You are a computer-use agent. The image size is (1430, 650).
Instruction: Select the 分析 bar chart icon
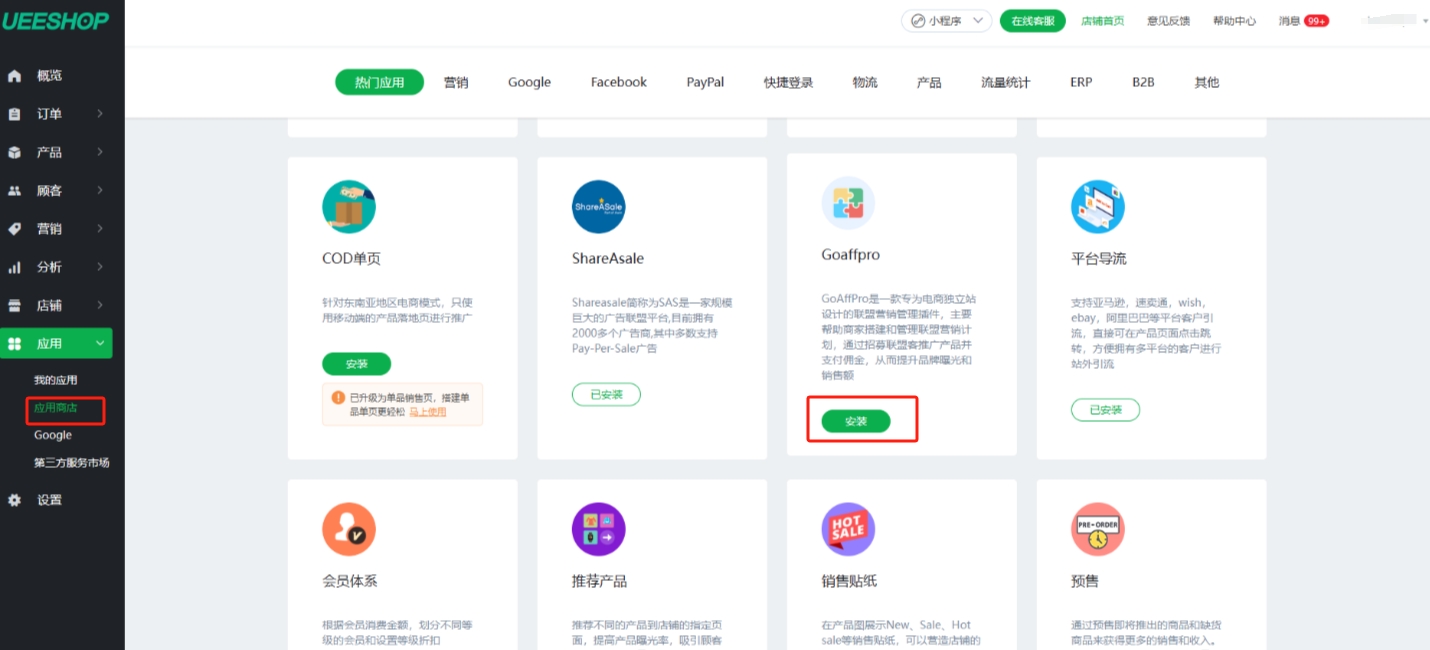pos(15,267)
